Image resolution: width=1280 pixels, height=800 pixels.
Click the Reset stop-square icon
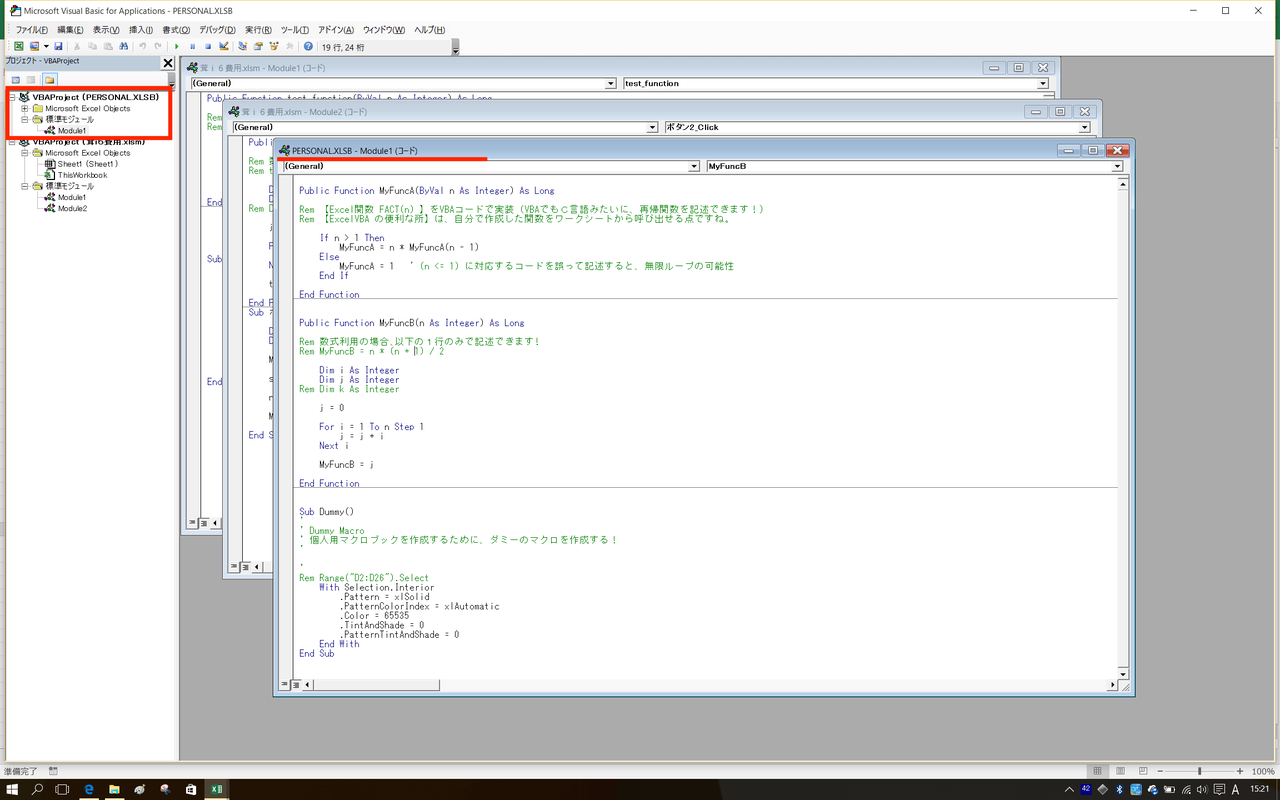coord(208,46)
